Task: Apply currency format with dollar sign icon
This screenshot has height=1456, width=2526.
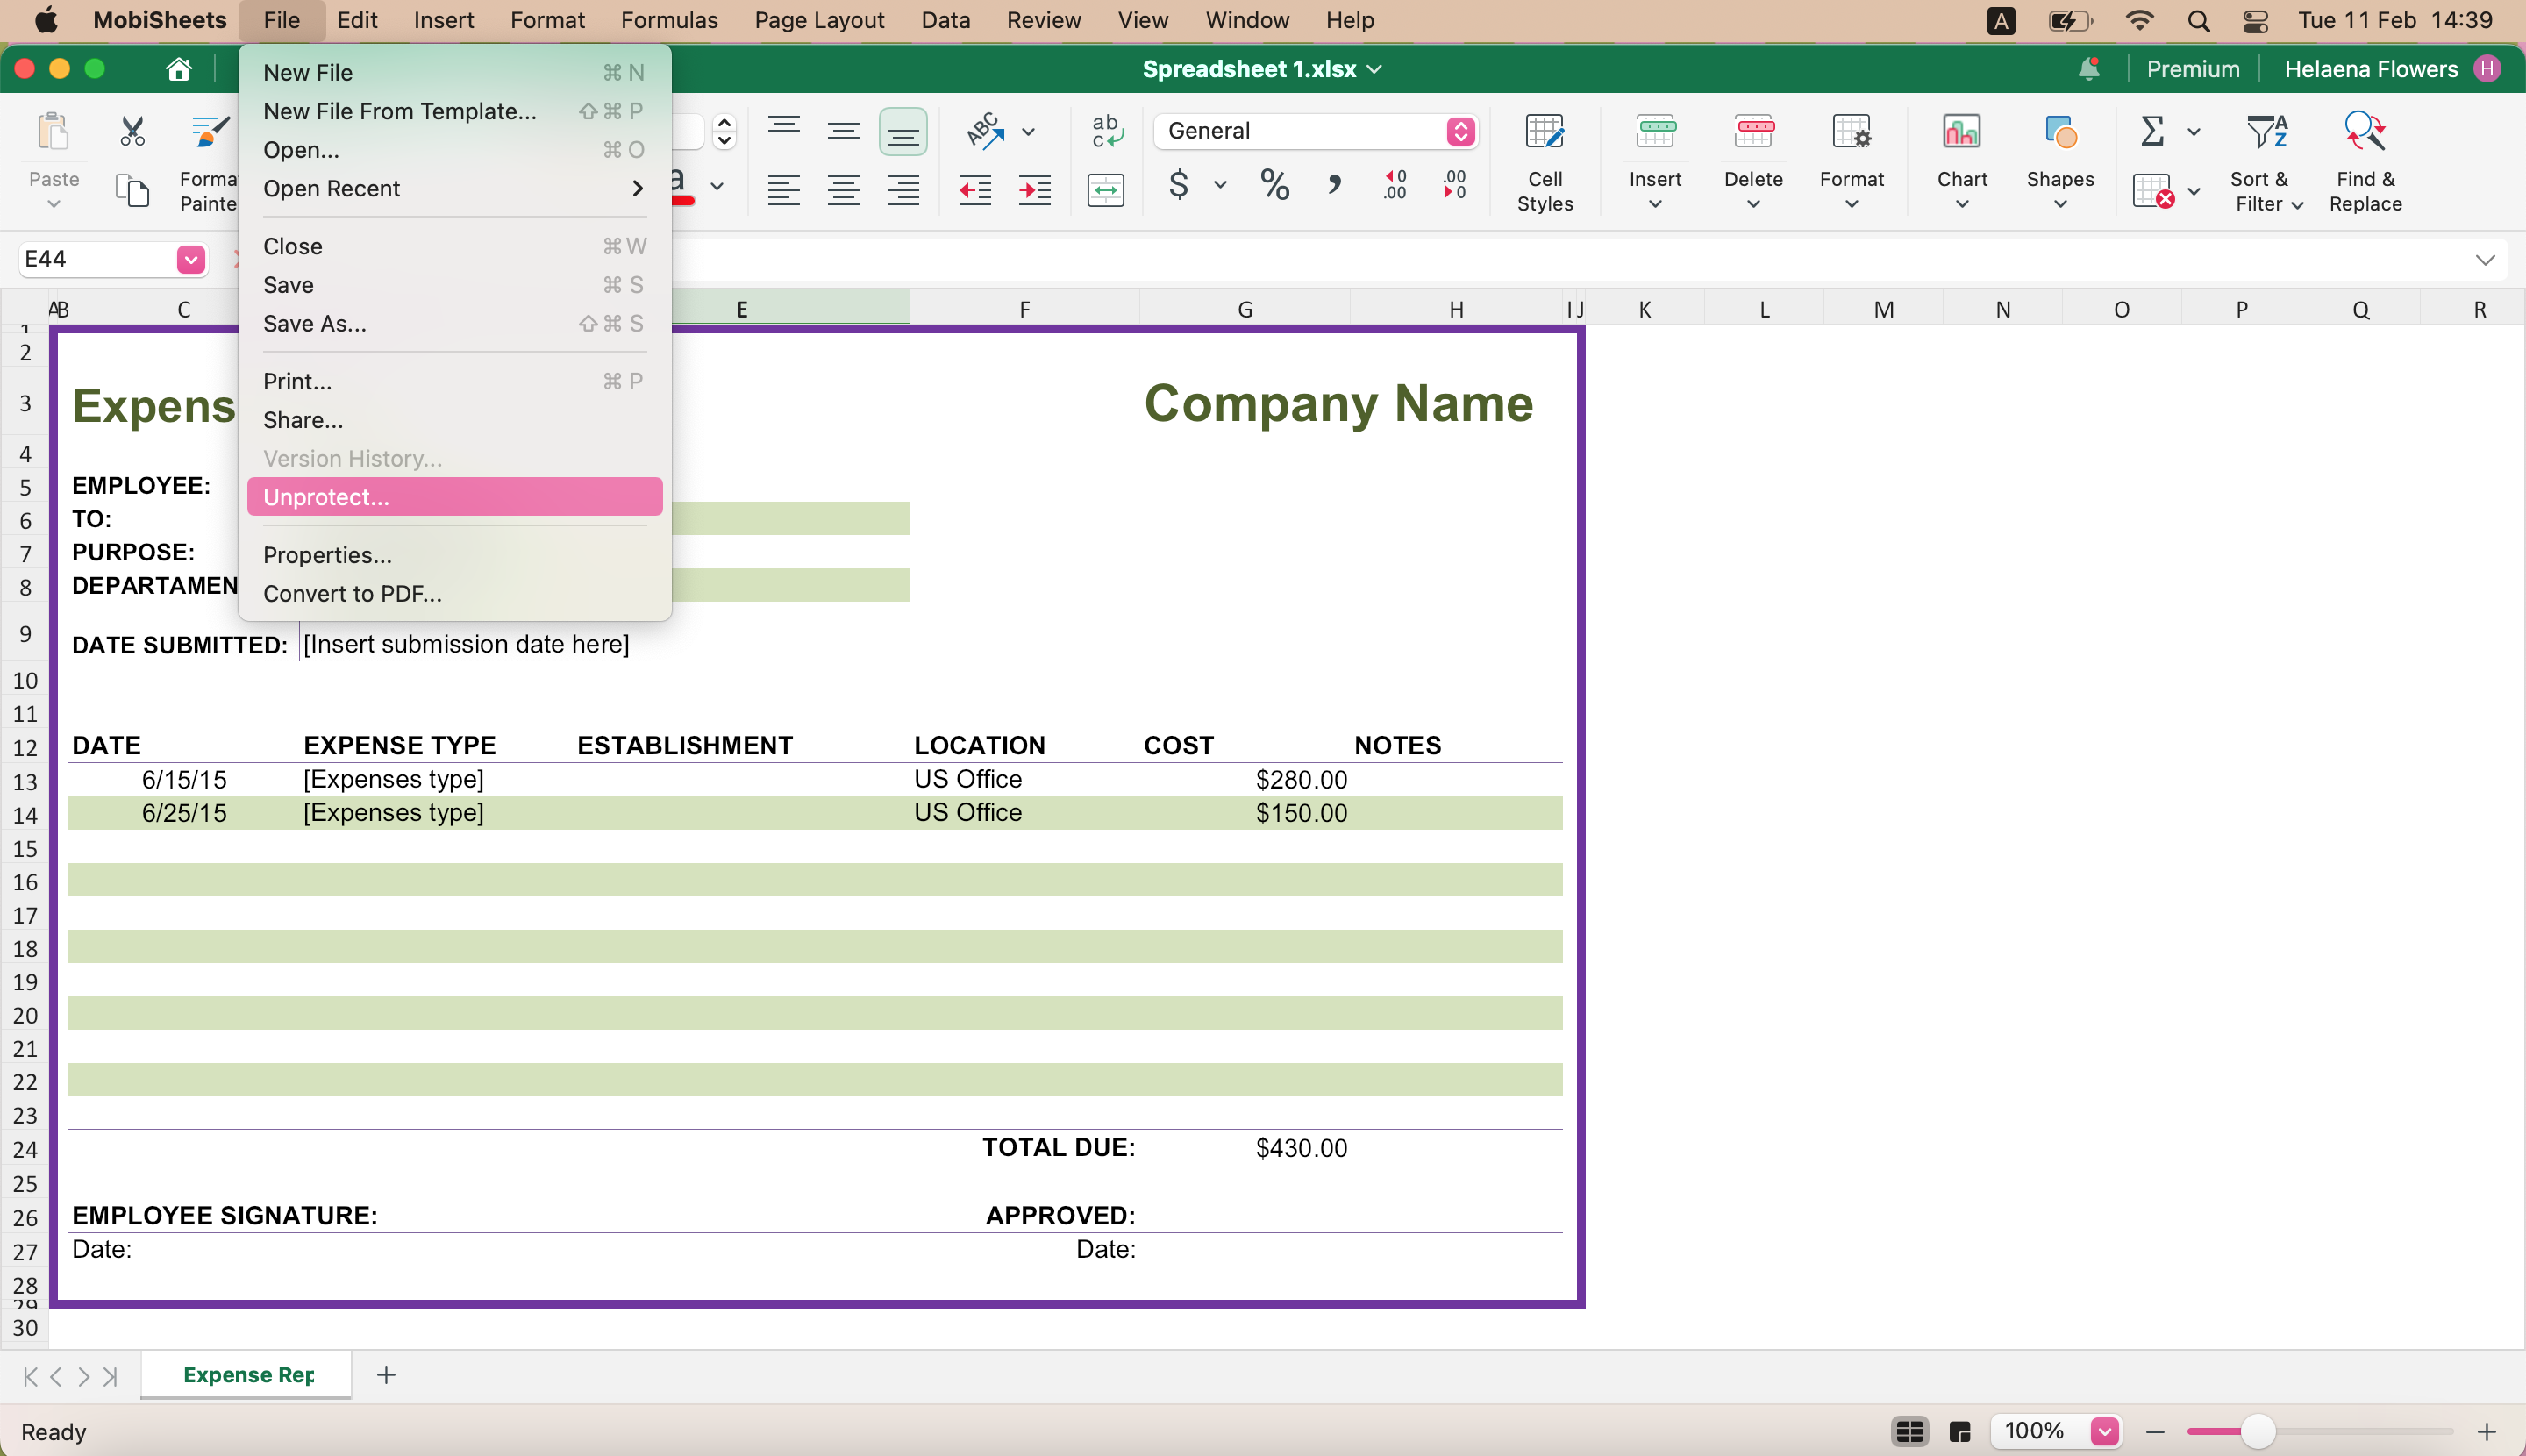Action: pos(1180,186)
